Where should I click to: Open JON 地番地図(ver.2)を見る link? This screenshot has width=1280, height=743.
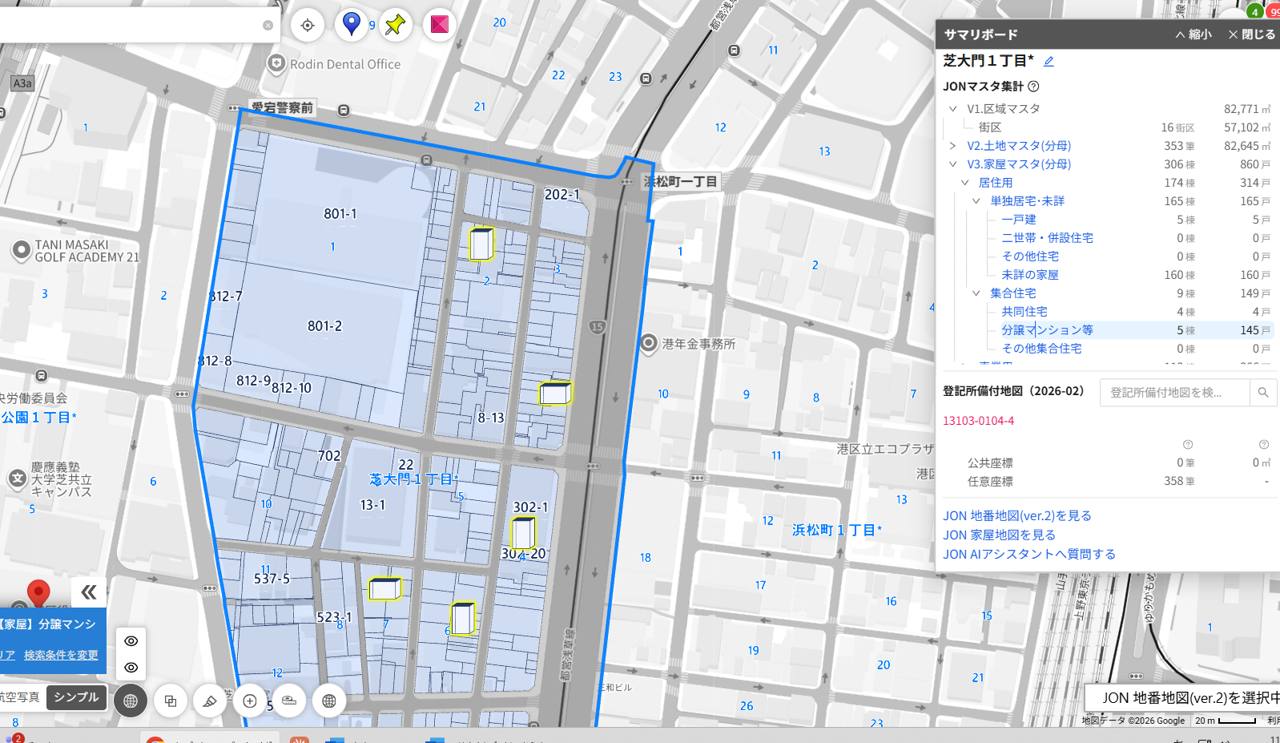point(1017,516)
